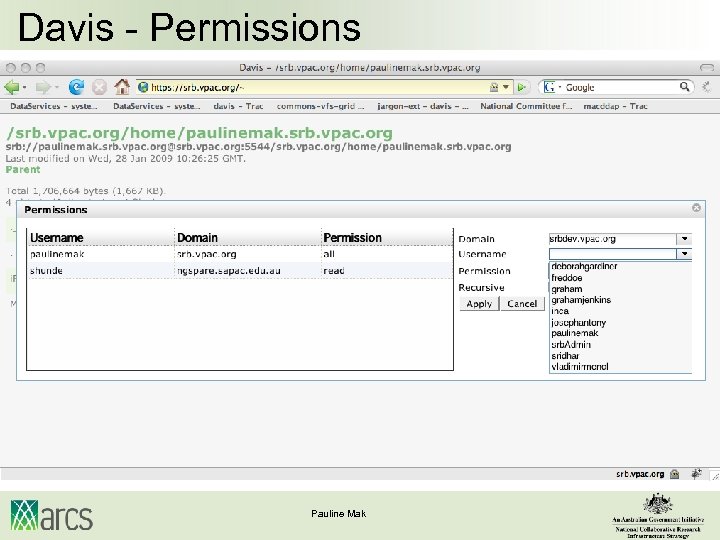Image resolution: width=720 pixels, height=540 pixels.
Task: Select the shunde row in permissions table
Action: (240, 270)
